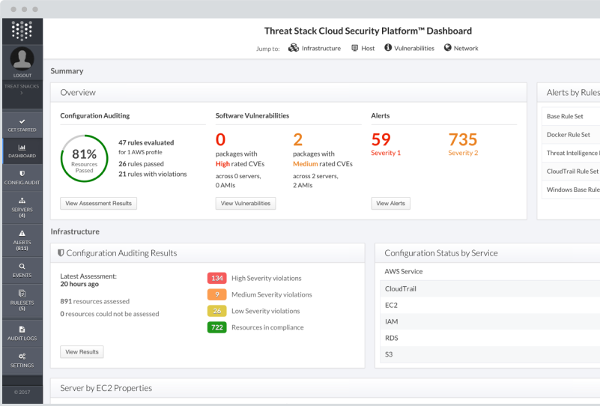Screen dimensions: 600x406
Task: Open Settings gear in sidebar
Action: [x=22, y=359]
